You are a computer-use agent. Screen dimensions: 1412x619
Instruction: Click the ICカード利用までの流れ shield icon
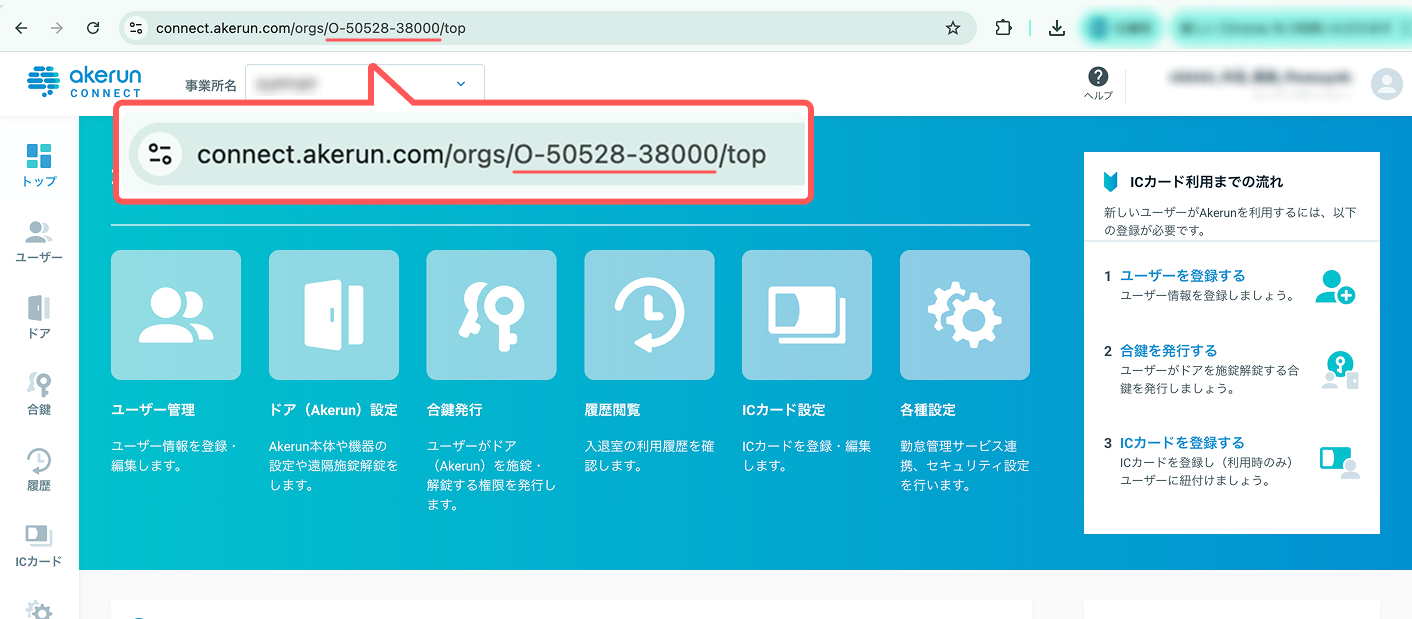pyautogui.click(x=1110, y=182)
